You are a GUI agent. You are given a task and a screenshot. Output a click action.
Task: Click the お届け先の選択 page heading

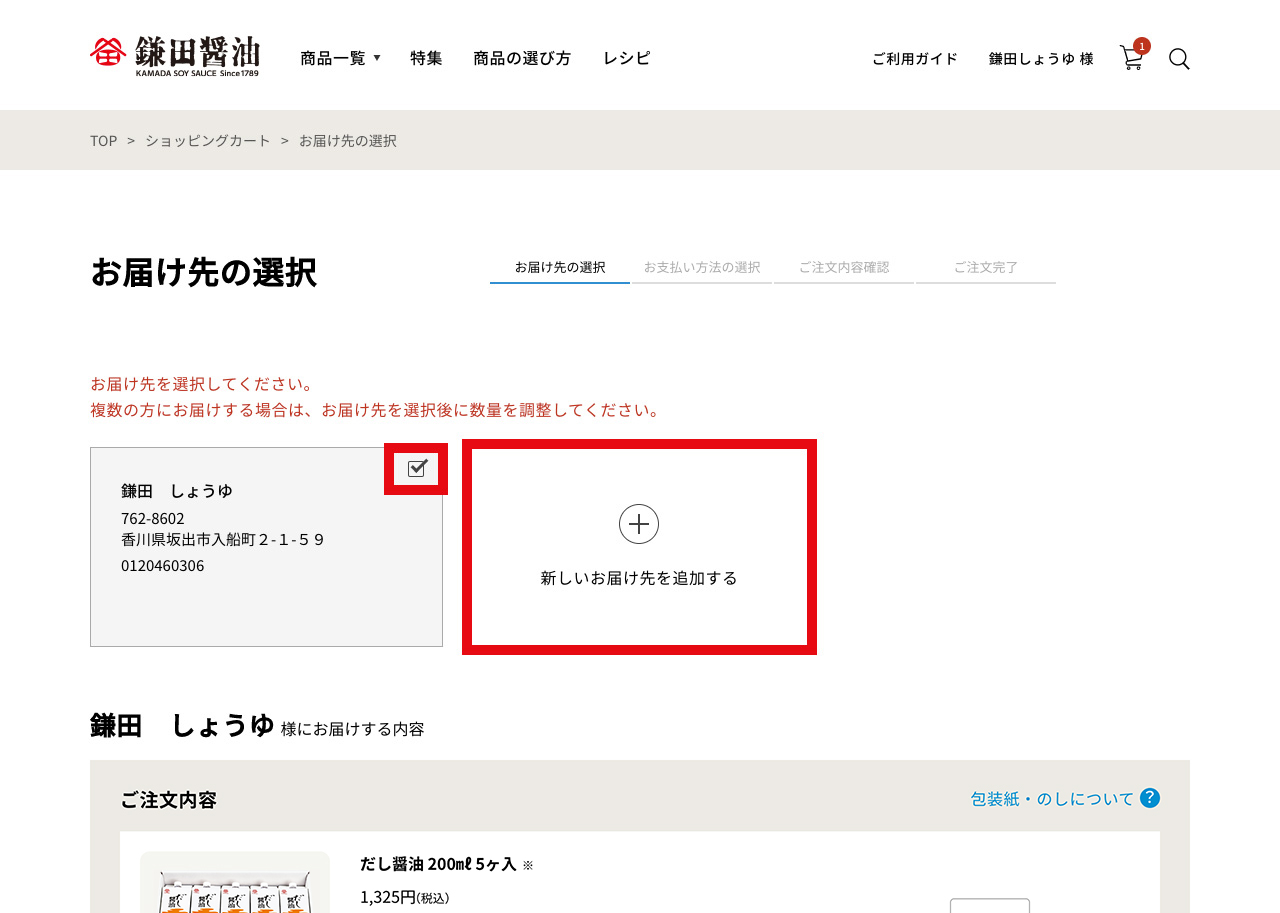pos(204,272)
